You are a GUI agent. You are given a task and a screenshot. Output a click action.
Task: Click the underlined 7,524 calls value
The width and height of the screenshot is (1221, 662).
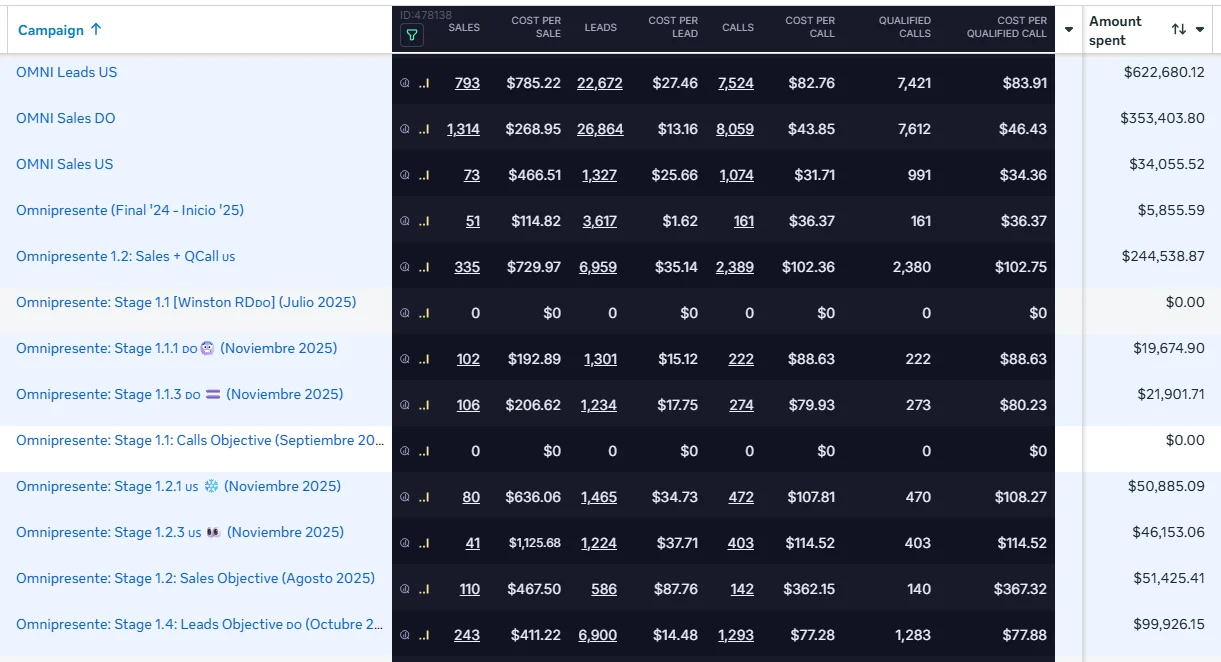tap(736, 83)
